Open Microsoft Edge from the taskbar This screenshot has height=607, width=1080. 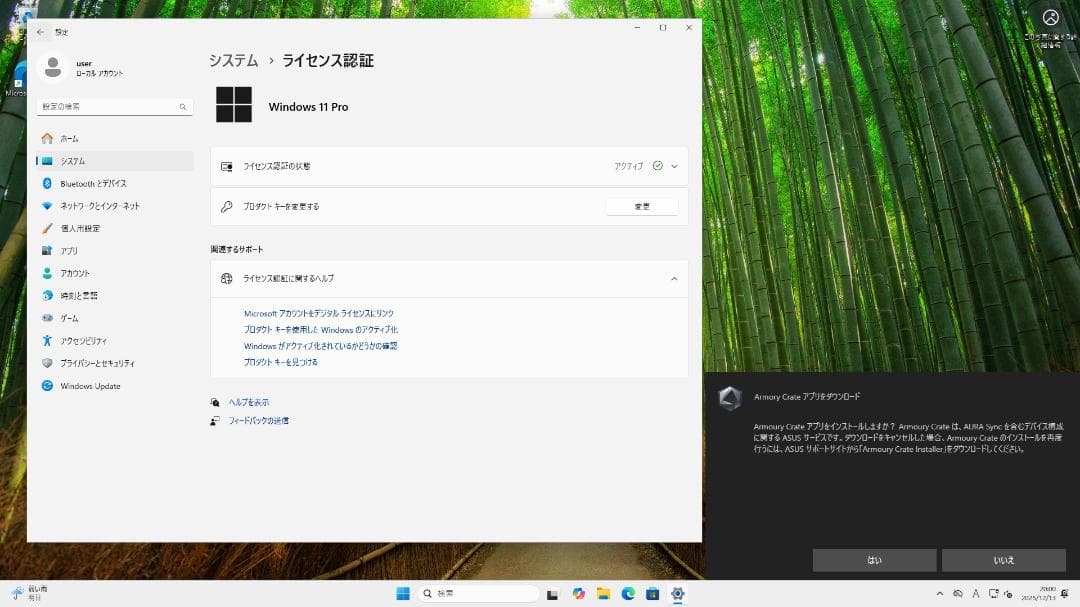[x=630, y=593]
